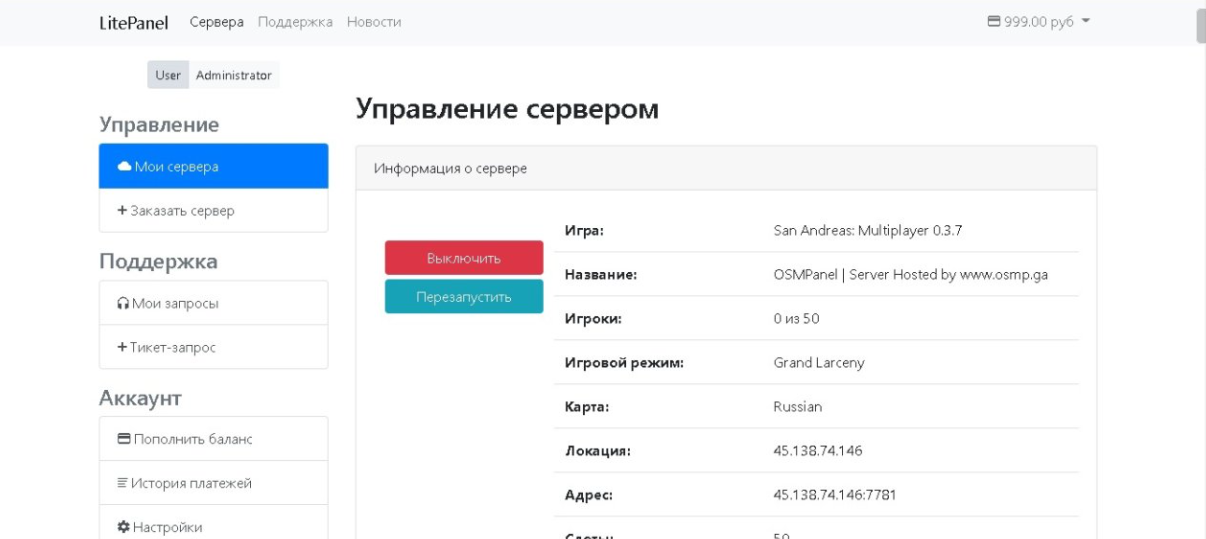The width and height of the screenshot is (1206, 539).
Task: Open the Новости navigation item
Action: [x=374, y=22]
